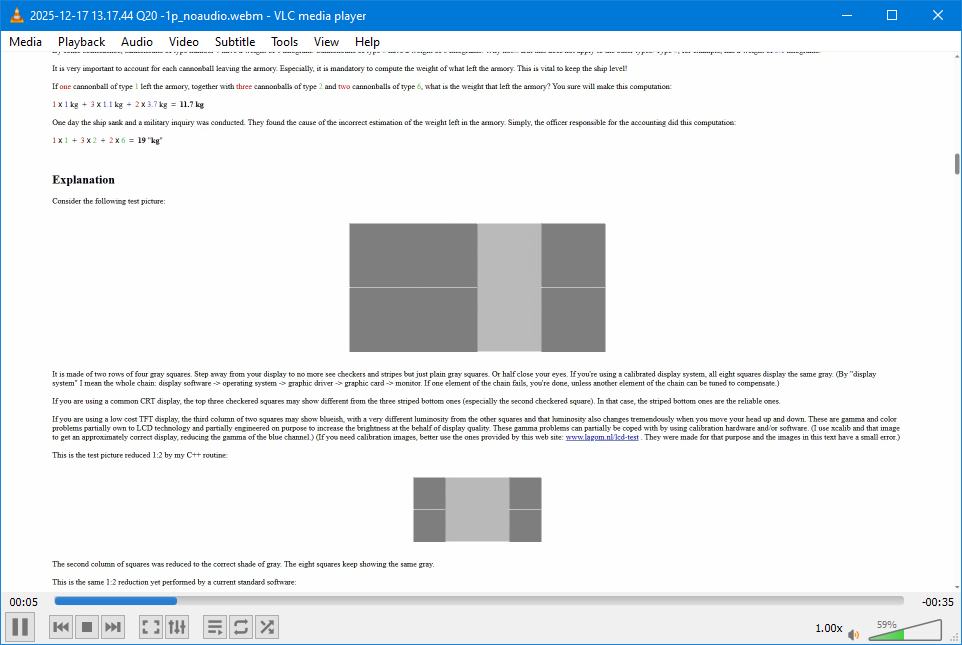This screenshot has width=962, height=645.
Task: Click the small reduced test picture
Action: coord(477,509)
